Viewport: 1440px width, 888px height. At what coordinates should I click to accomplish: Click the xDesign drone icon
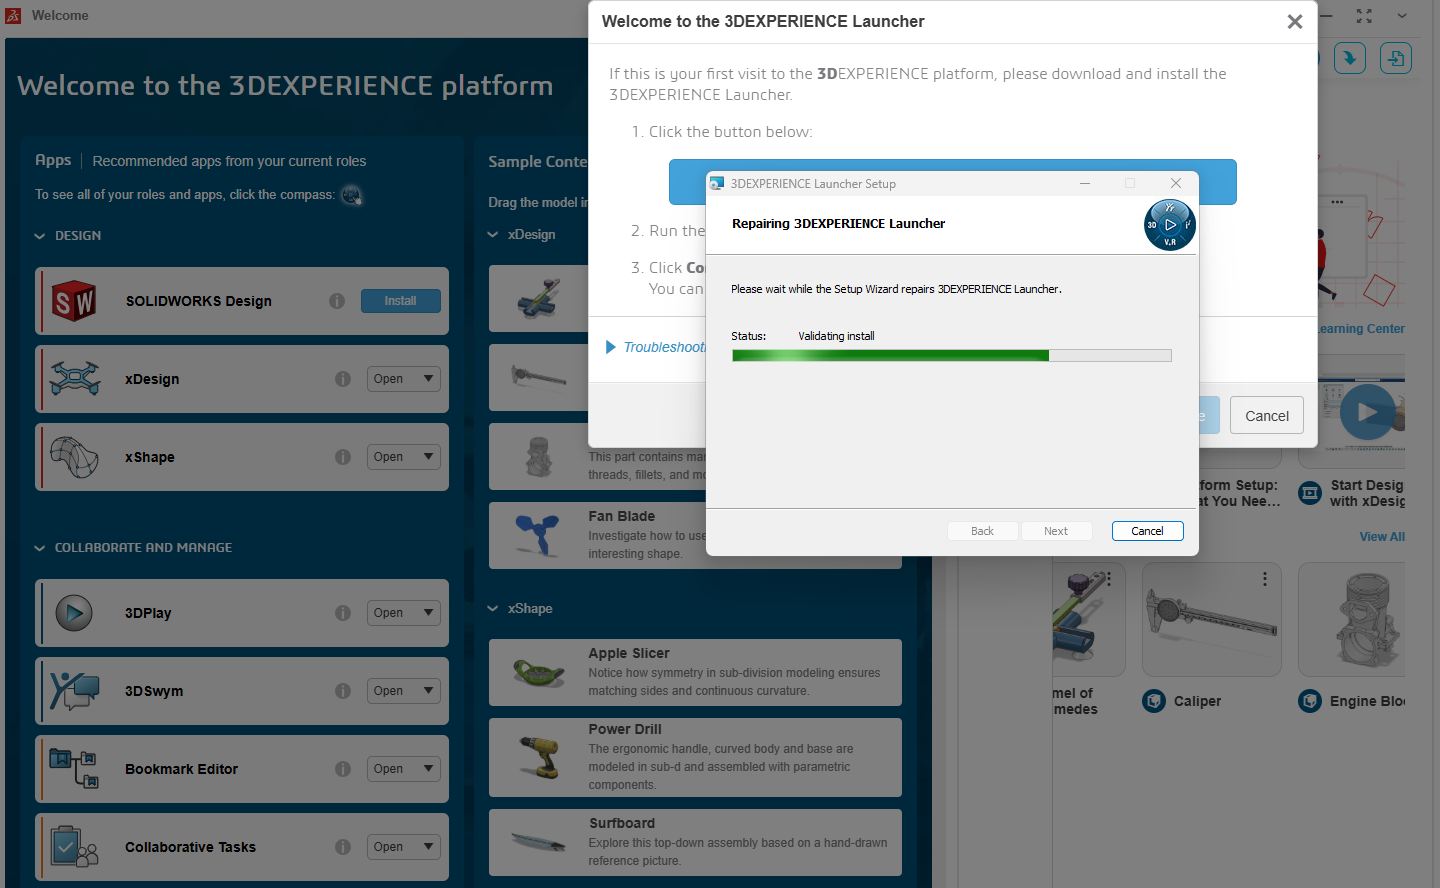(x=74, y=379)
